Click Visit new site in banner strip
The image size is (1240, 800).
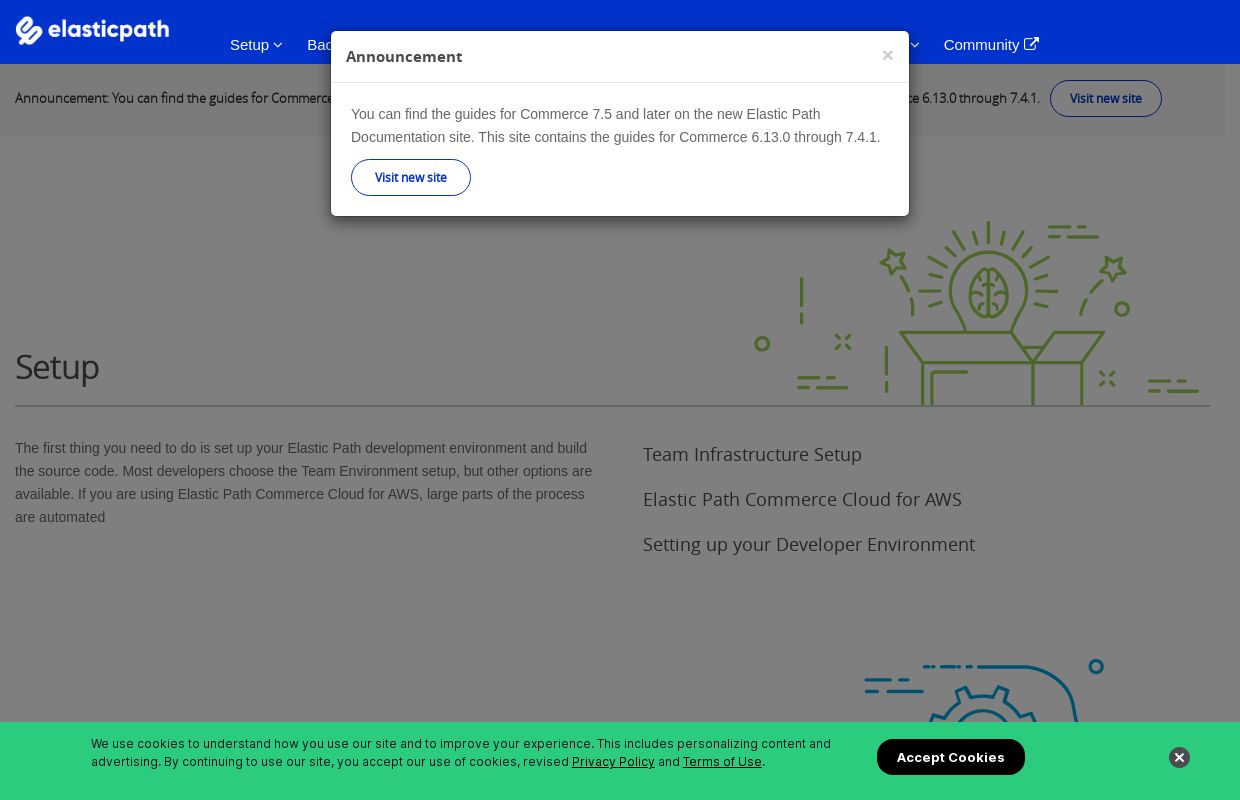click(x=1105, y=99)
